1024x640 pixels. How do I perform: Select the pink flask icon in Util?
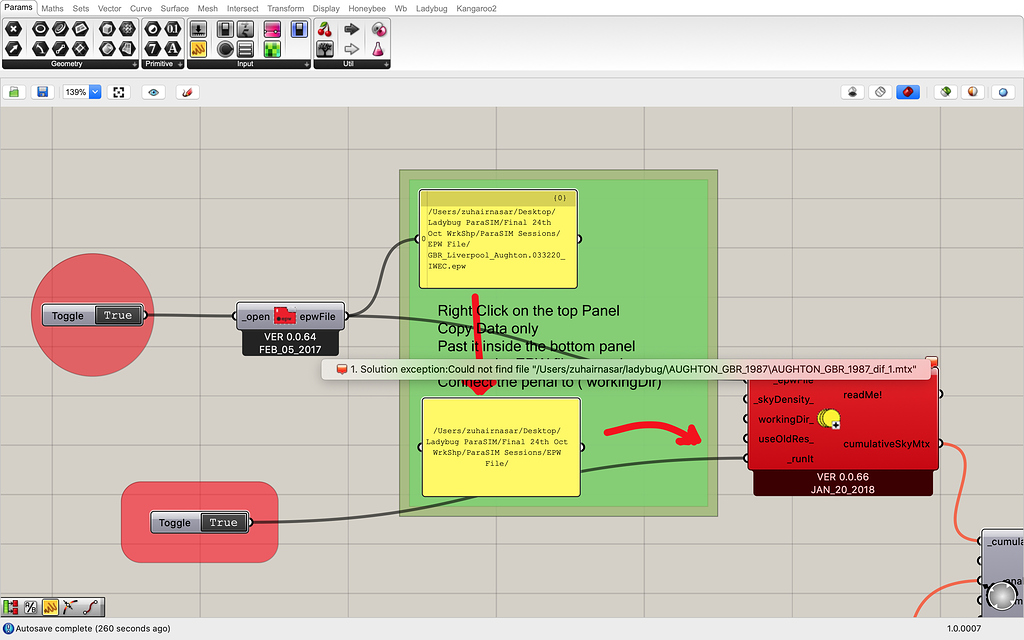click(378, 48)
